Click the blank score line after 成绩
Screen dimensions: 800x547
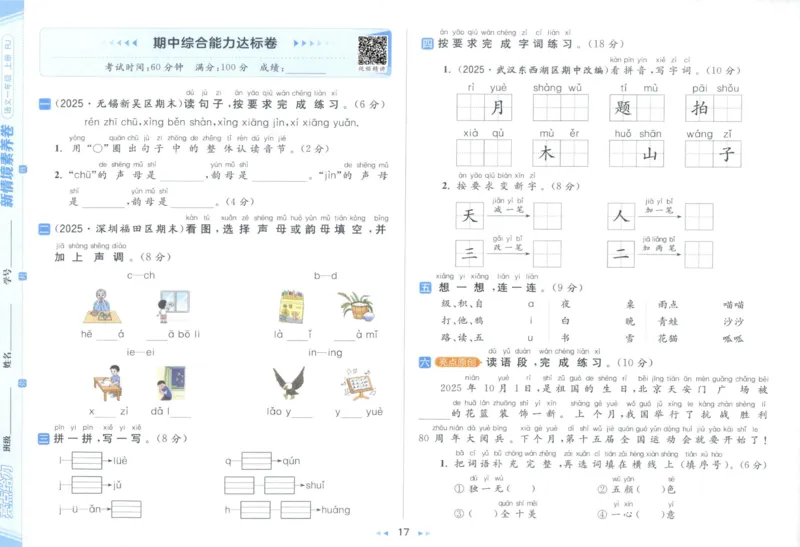(x=306, y=69)
